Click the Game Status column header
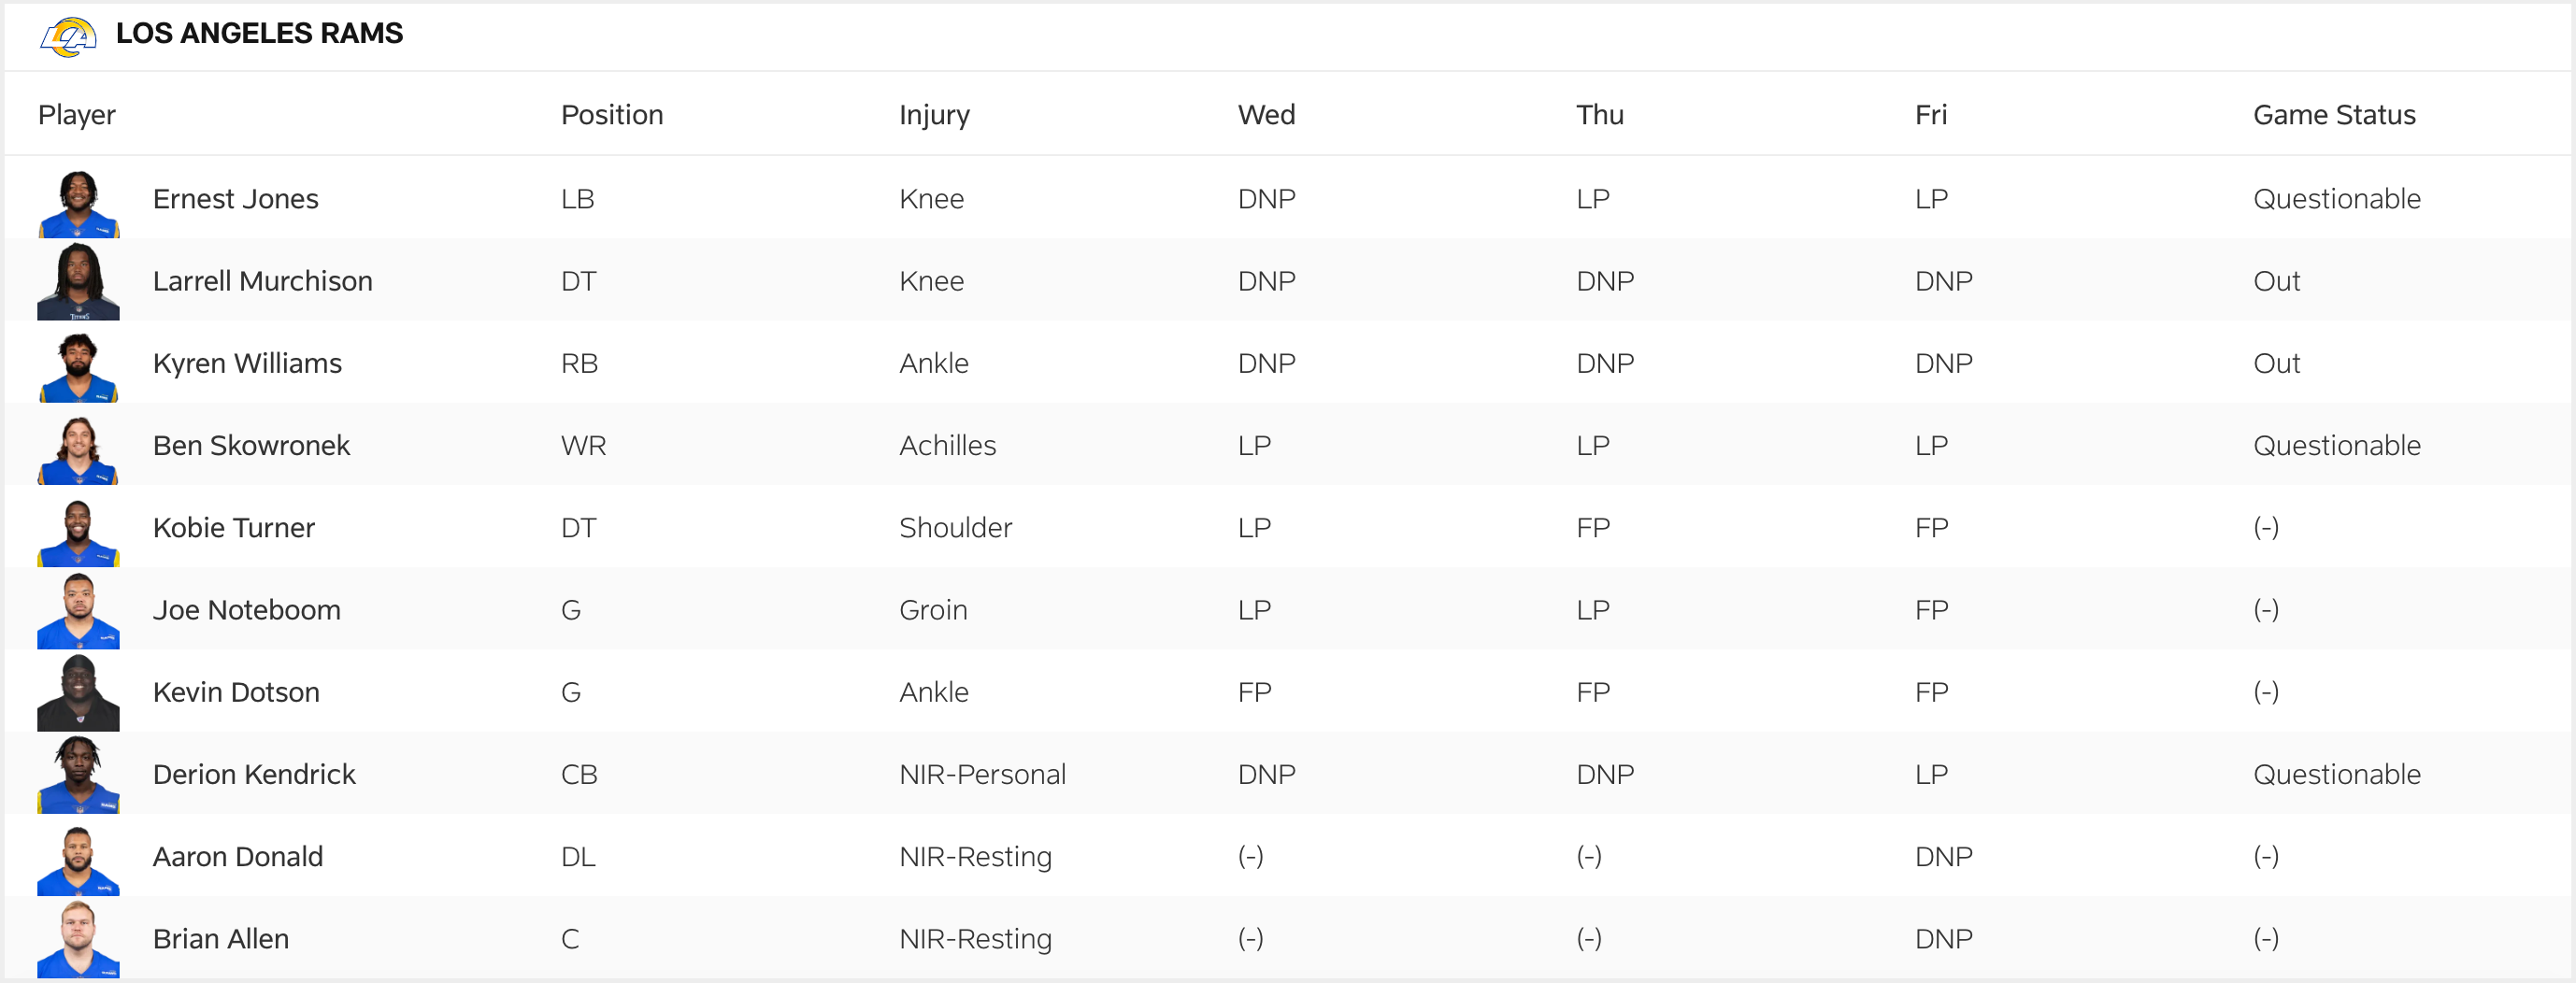This screenshot has height=983, width=2576. [2334, 115]
